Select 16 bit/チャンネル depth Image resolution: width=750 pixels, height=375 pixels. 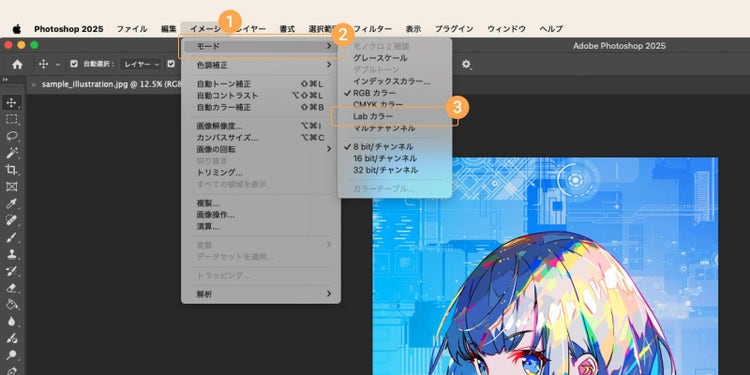click(395, 158)
